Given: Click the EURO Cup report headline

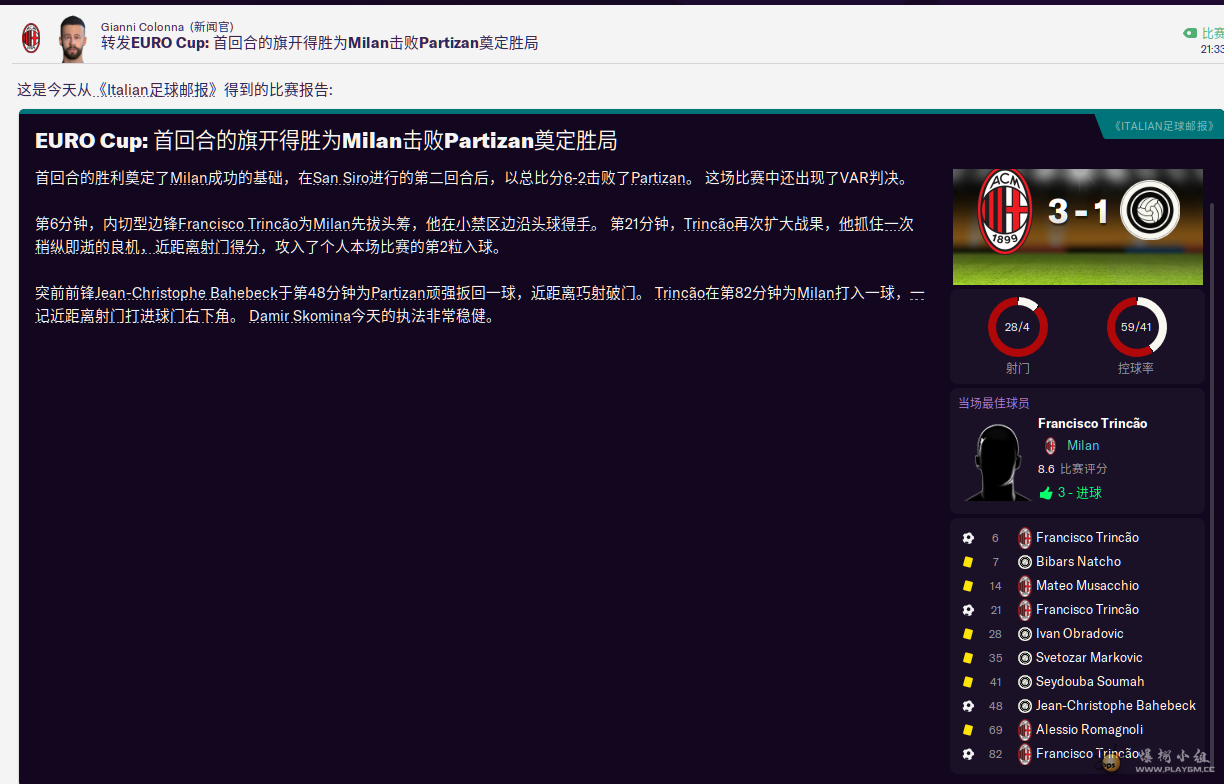Looking at the screenshot, I should (326, 141).
